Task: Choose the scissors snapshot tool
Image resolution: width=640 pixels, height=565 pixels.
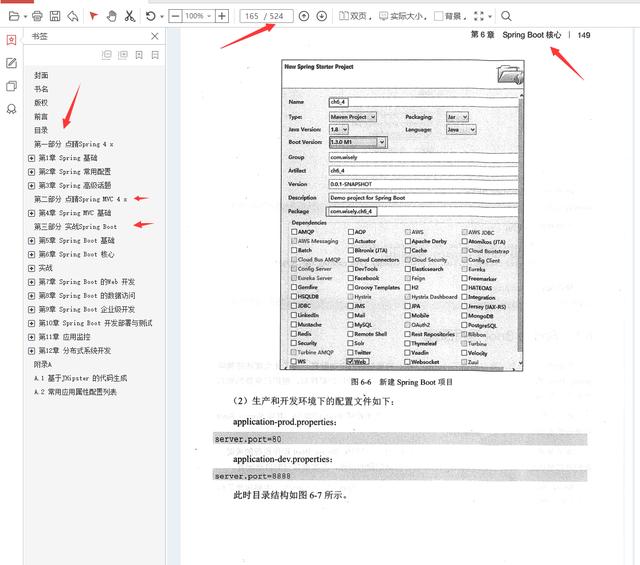Action: click(x=129, y=16)
